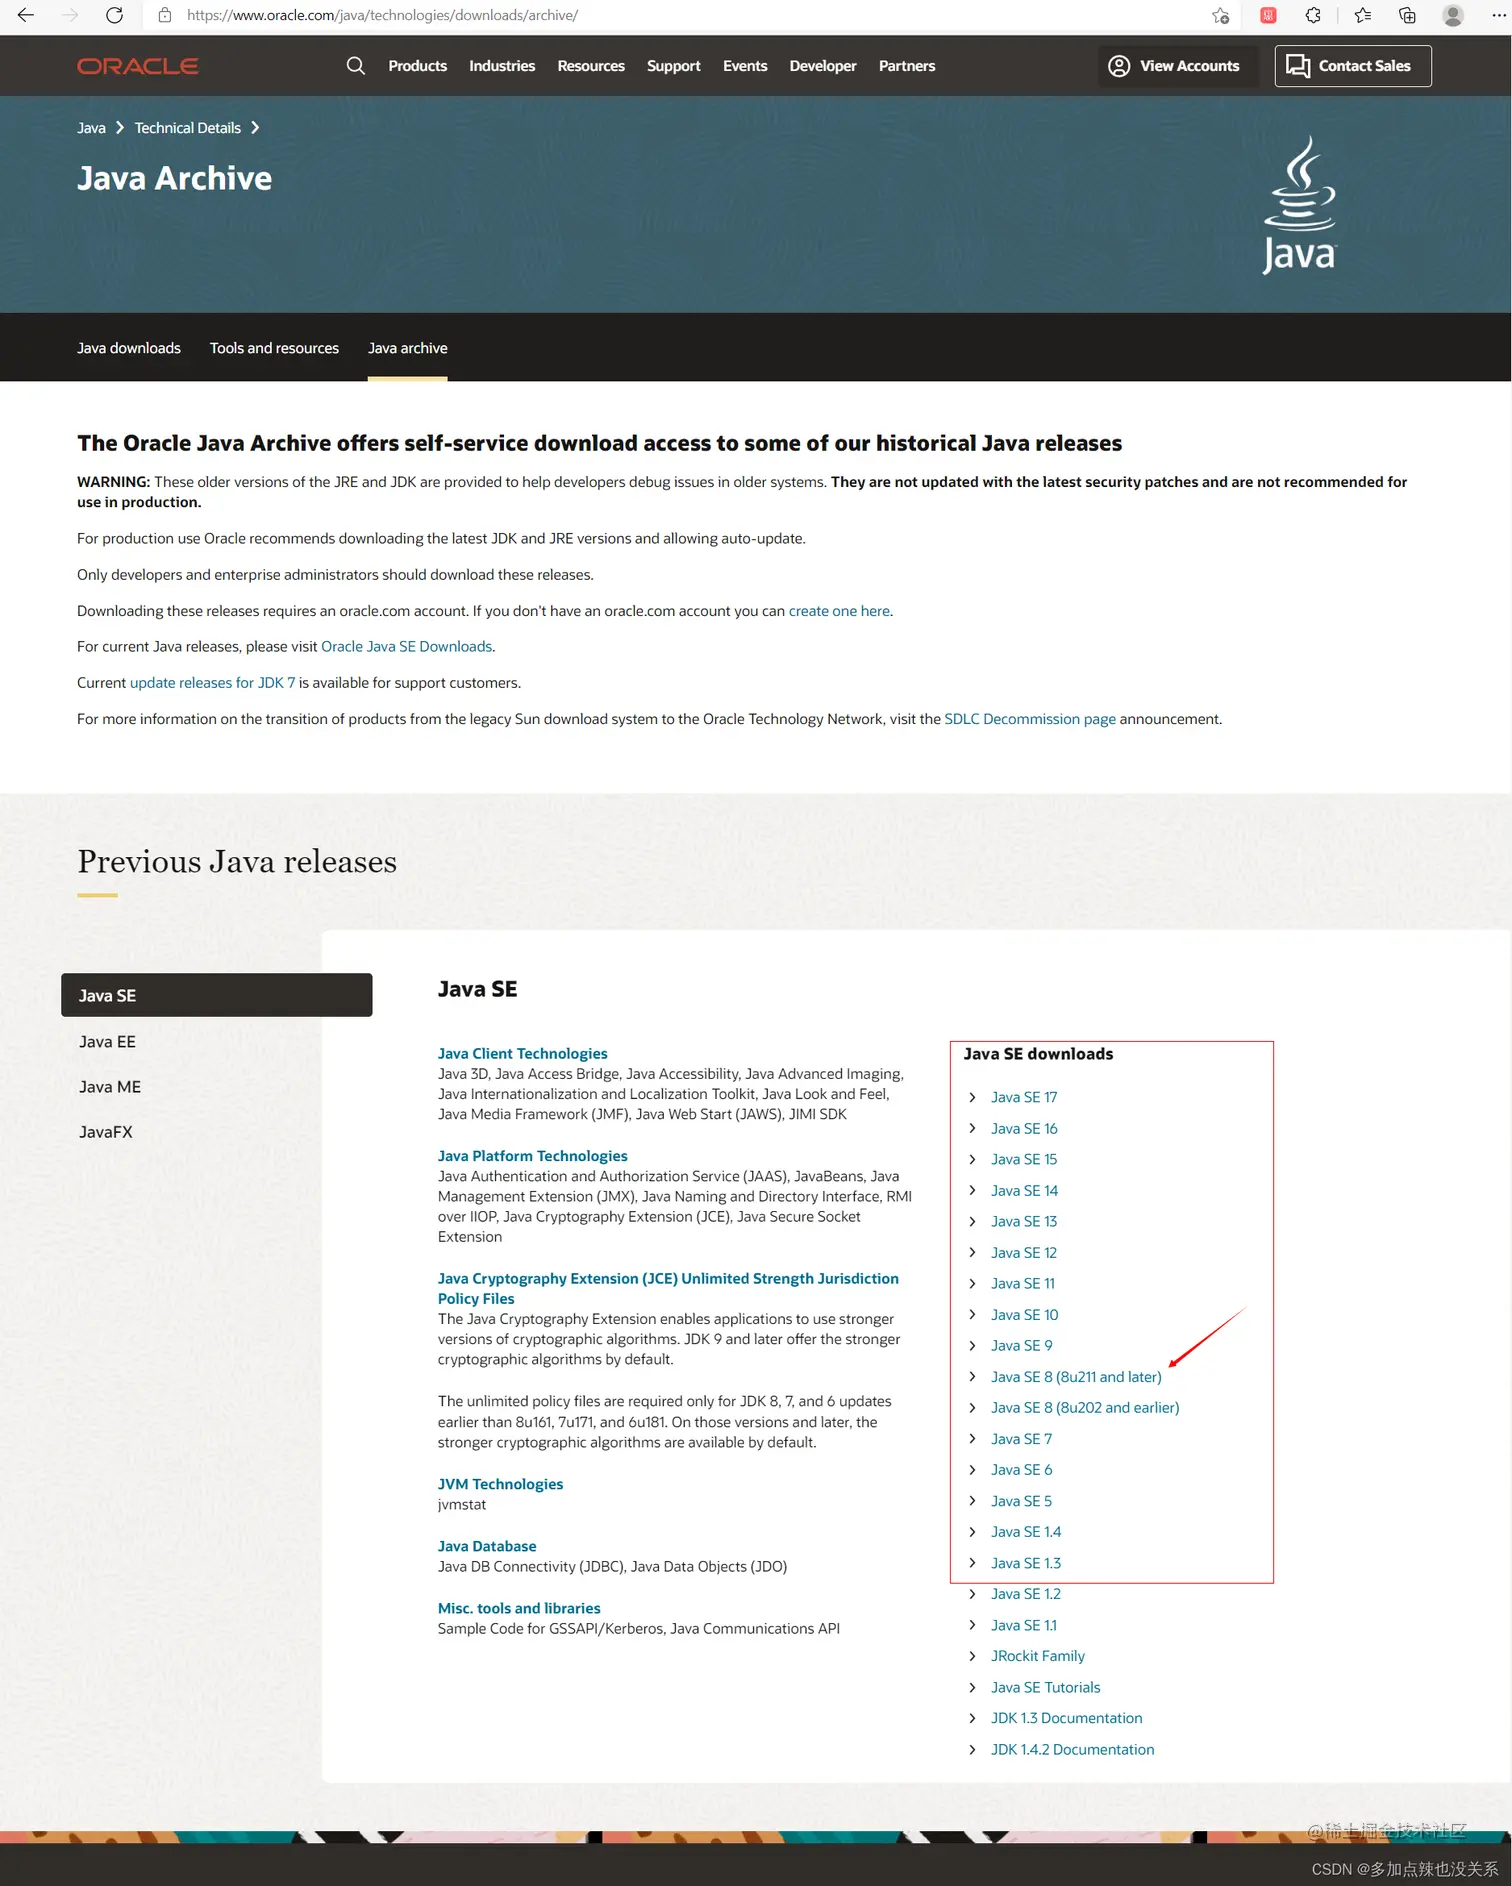This screenshot has height=1886, width=1512.
Task: Open the collections icon
Action: pos(1407,15)
